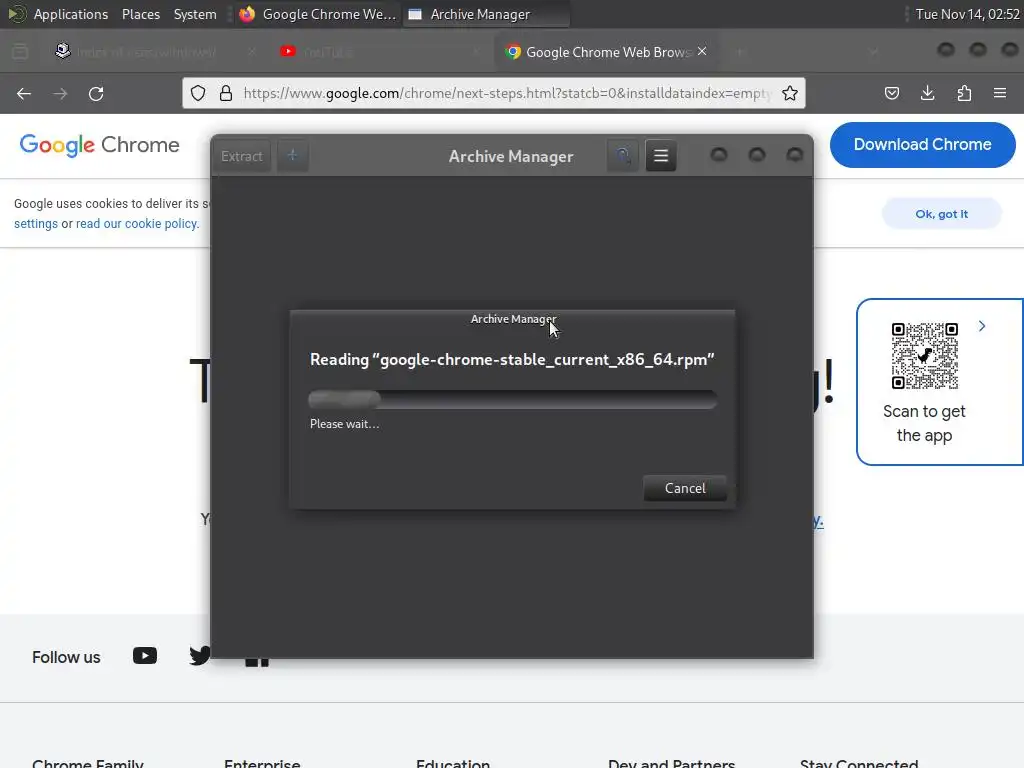
Task: Switch to the first browser tab
Action: 157,52
